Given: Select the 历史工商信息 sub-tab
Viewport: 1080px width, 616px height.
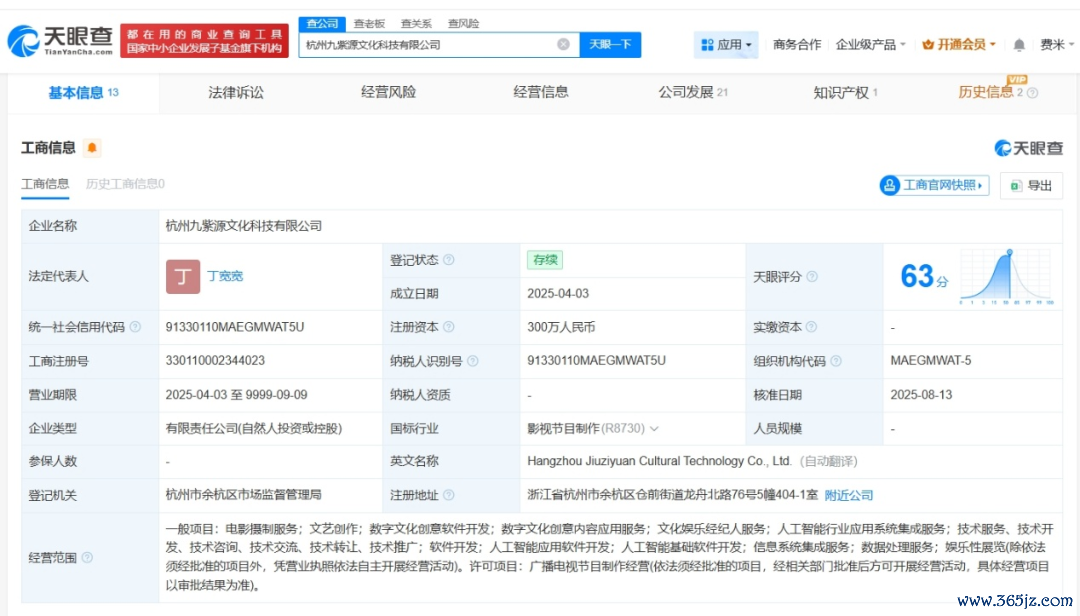Looking at the screenshot, I should pyautogui.click(x=125, y=184).
